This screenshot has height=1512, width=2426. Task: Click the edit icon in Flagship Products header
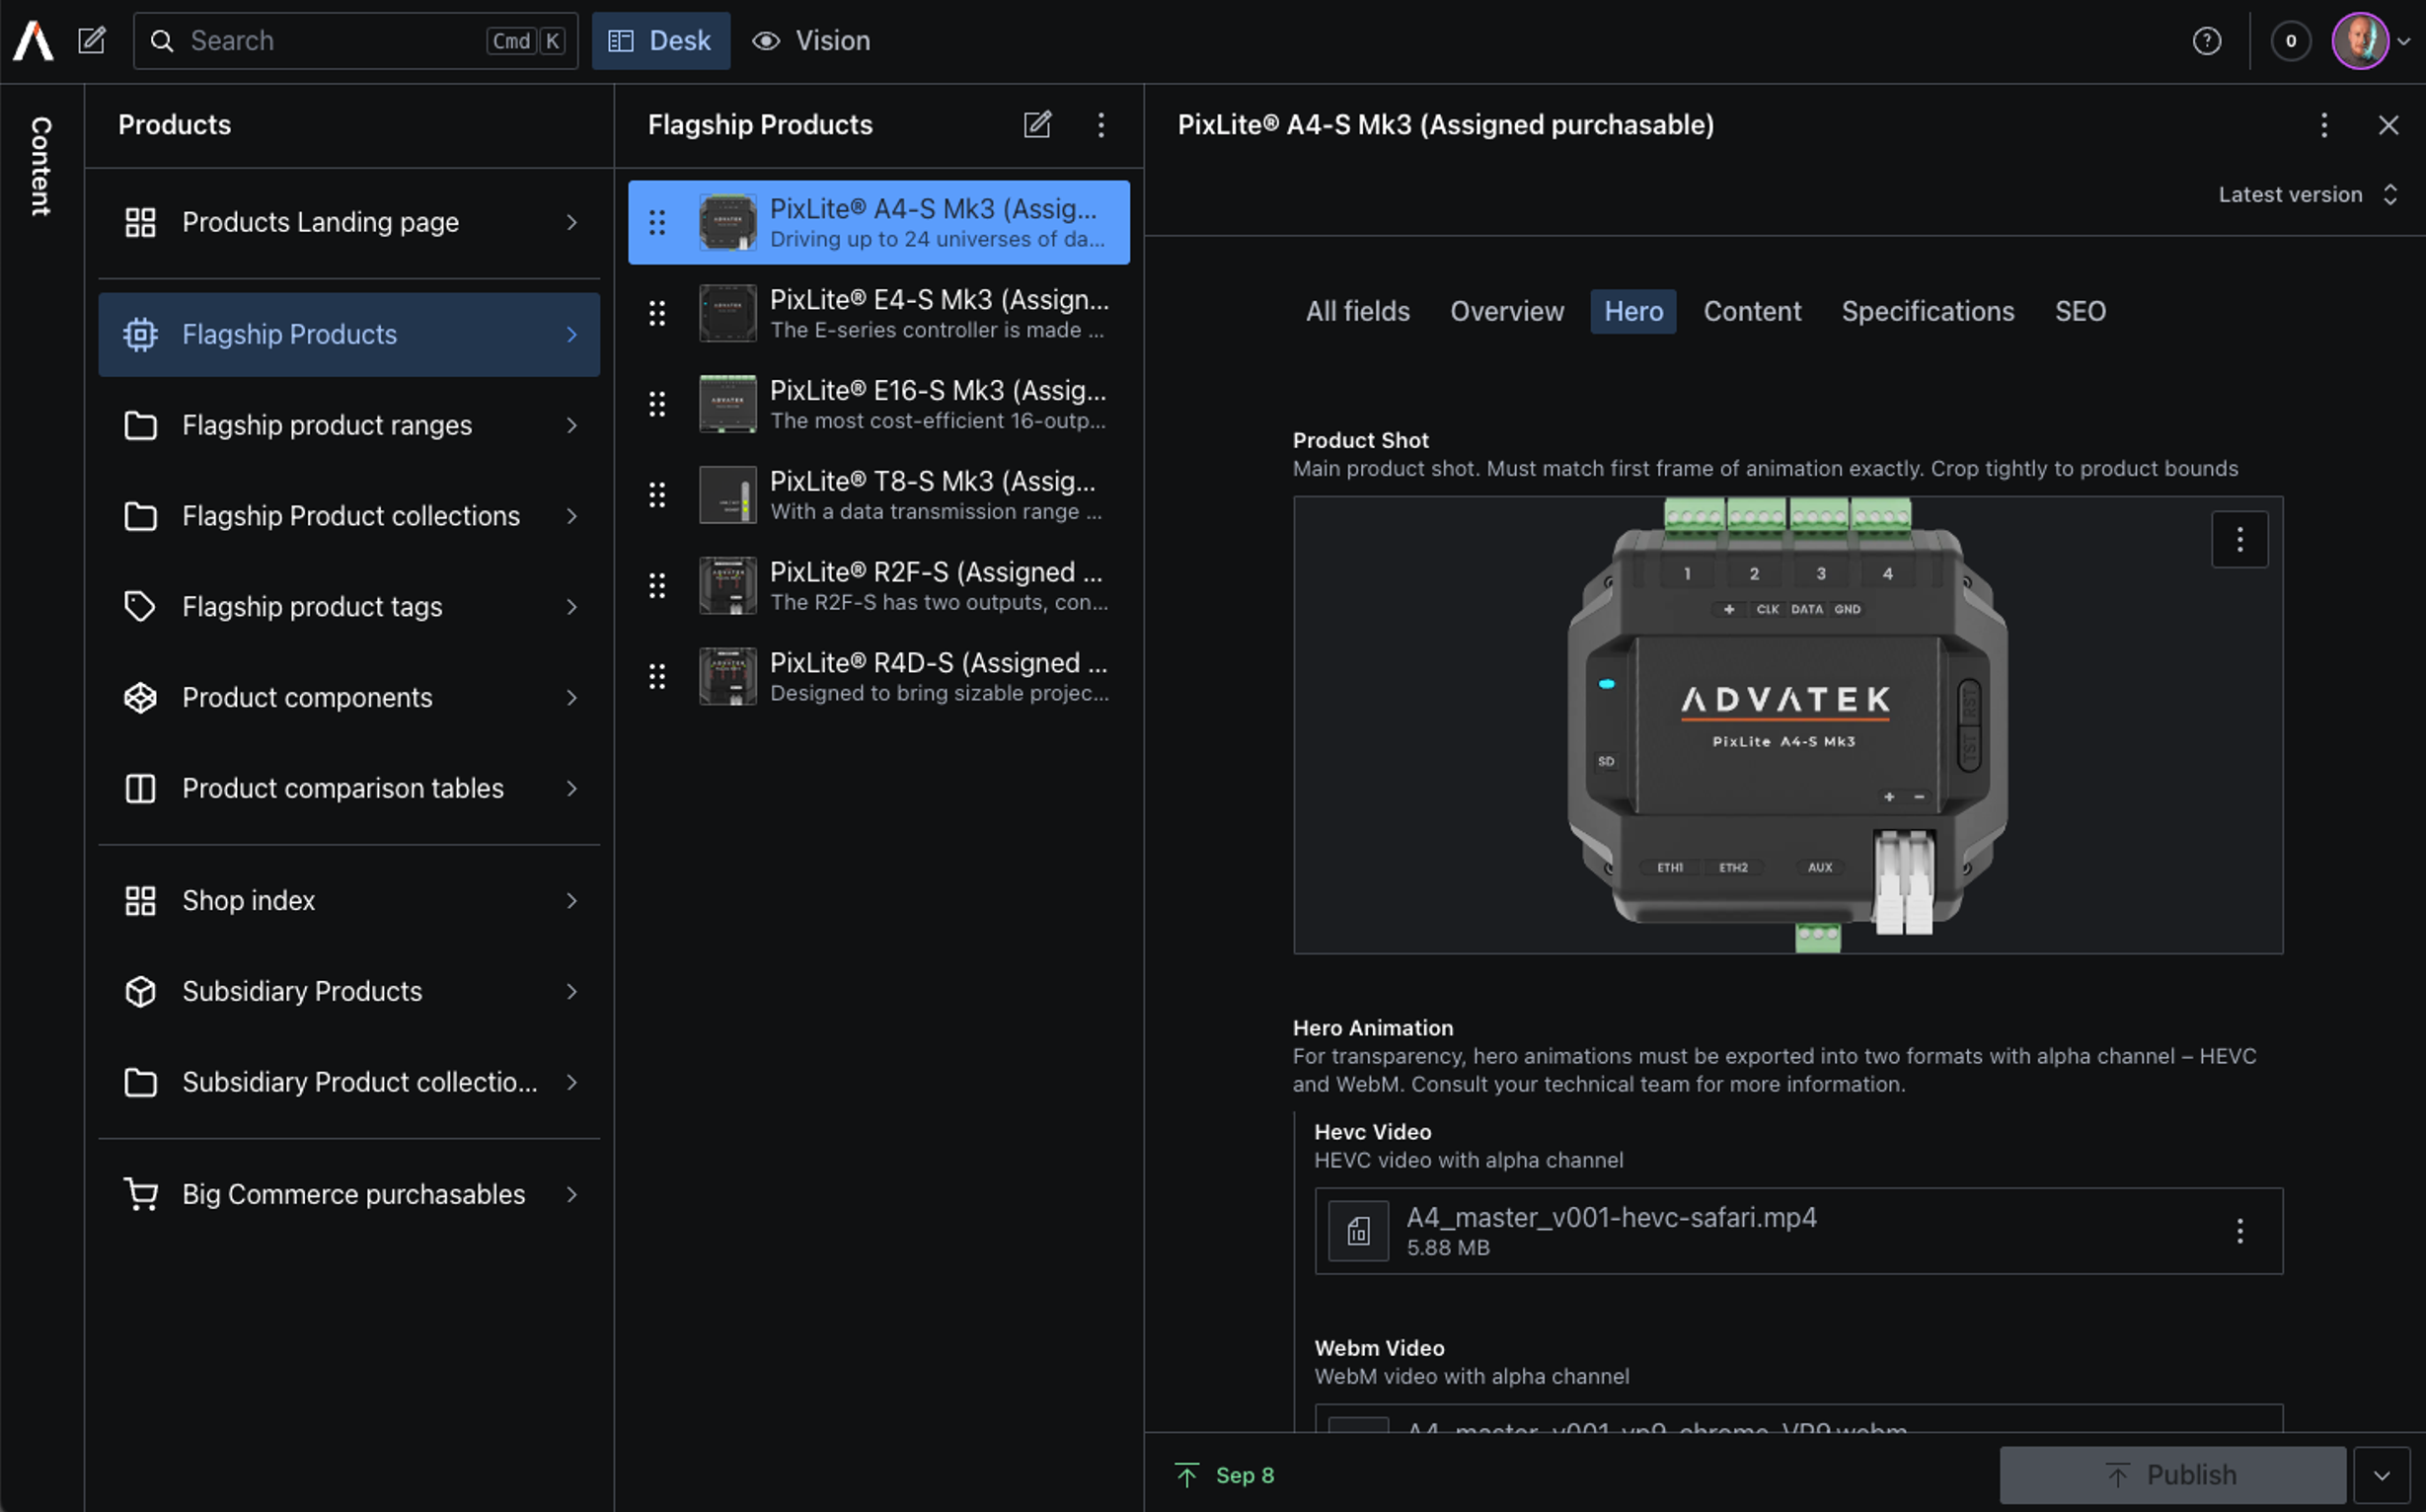(x=1037, y=125)
